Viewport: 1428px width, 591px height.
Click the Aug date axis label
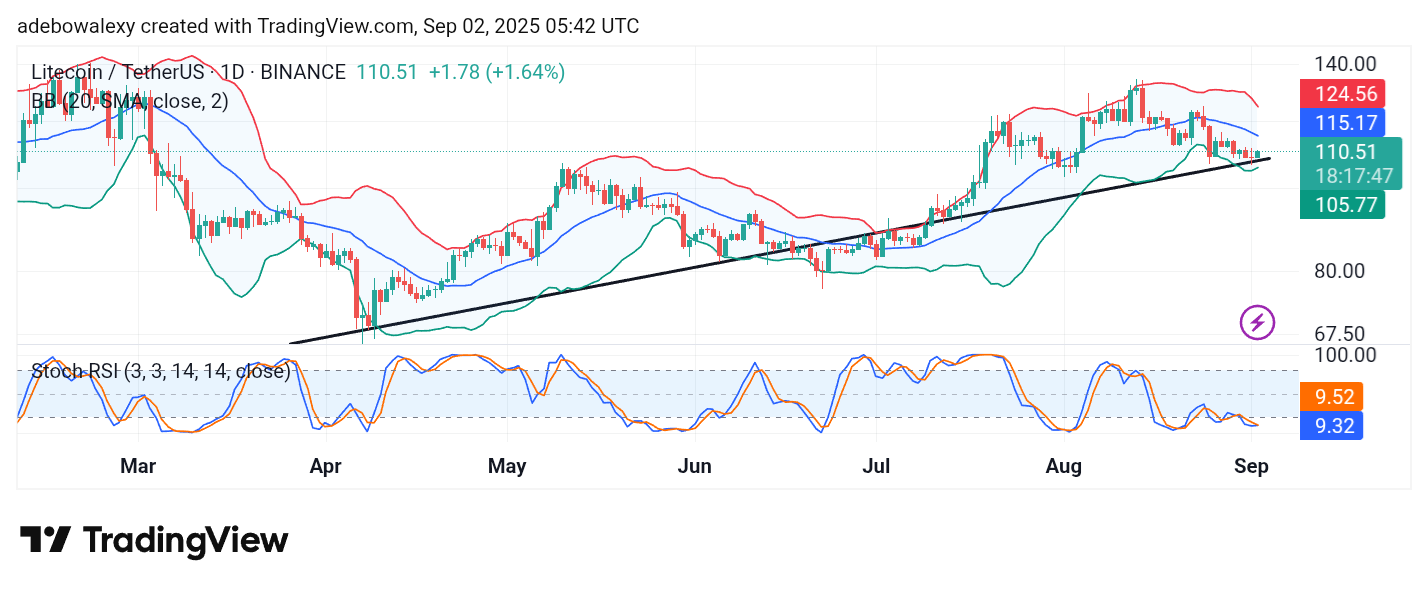(x=1064, y=466)
